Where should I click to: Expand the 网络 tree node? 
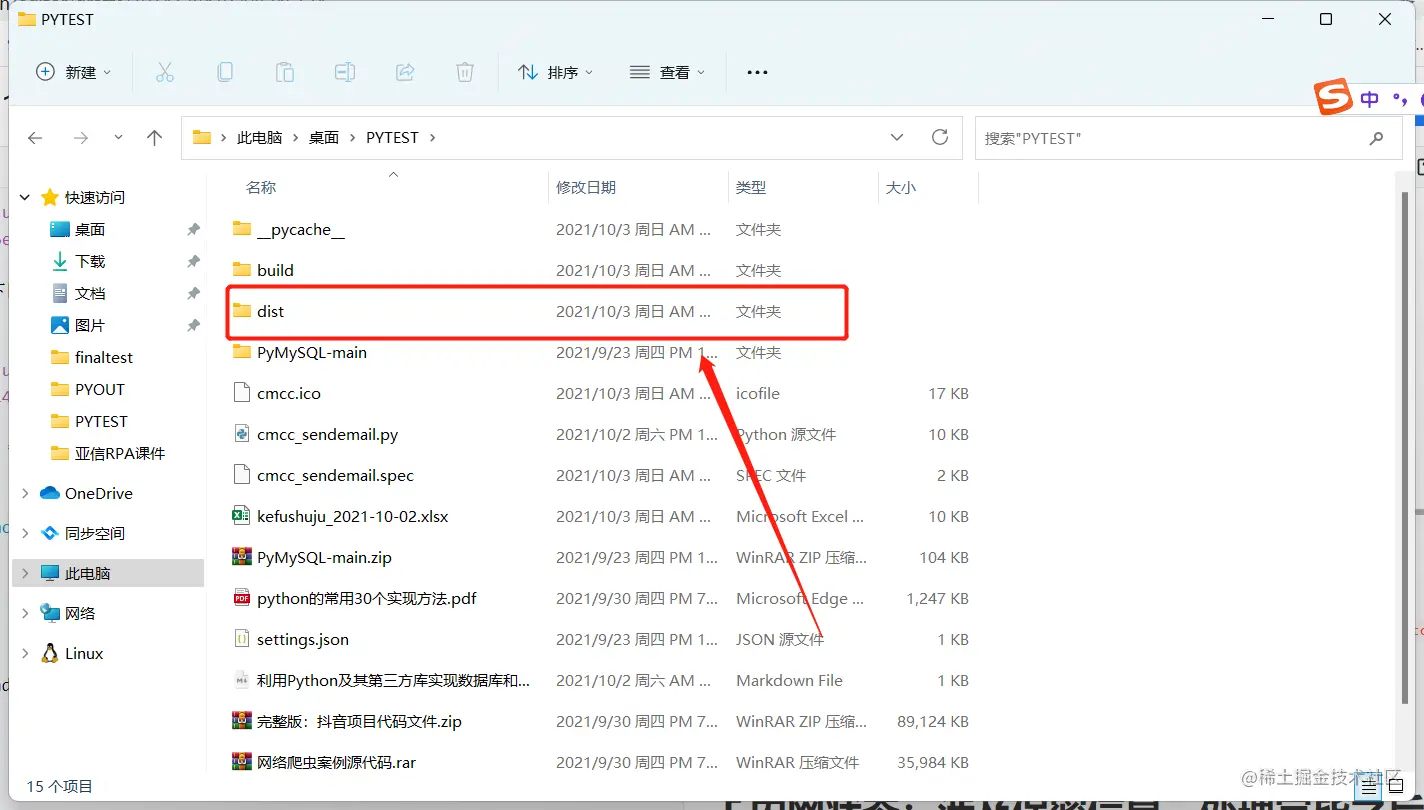[25, 613]
